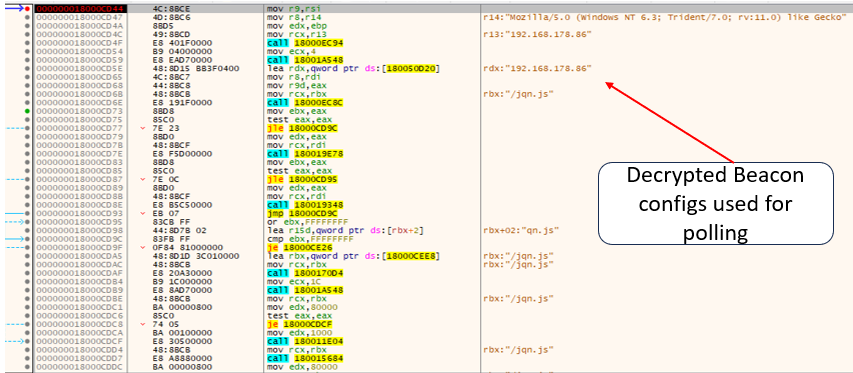Click the lea rdx 180050D20 instruction
Image resolution: width=853 pixels, height=373 pixels.
pos(354,69)
